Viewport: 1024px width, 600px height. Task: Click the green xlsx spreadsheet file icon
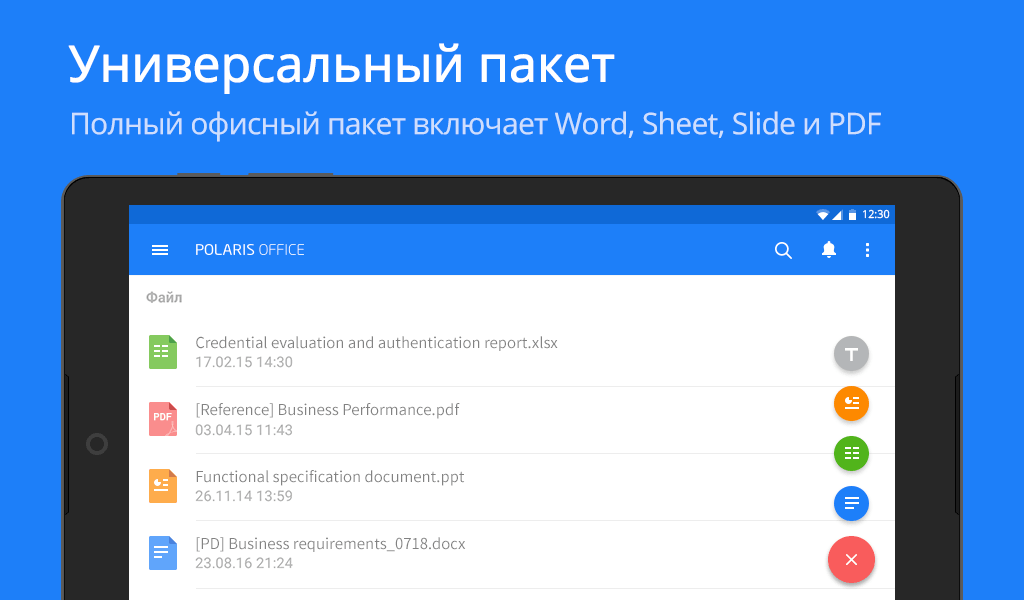(x=162, y=352)
